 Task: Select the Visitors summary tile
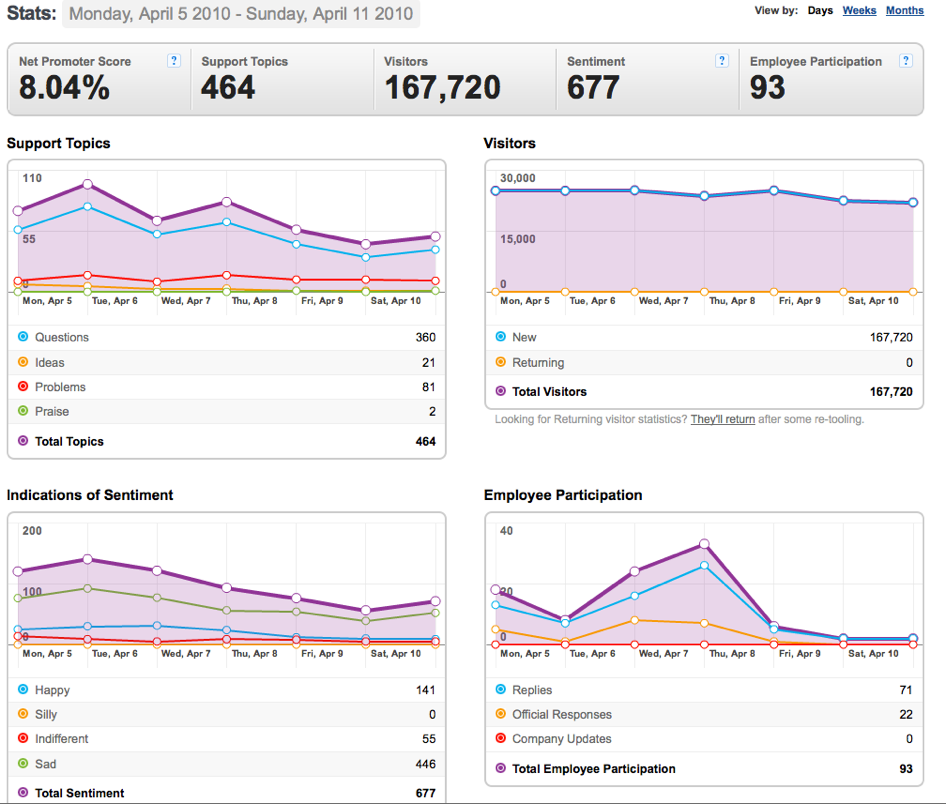coord(465,79)
